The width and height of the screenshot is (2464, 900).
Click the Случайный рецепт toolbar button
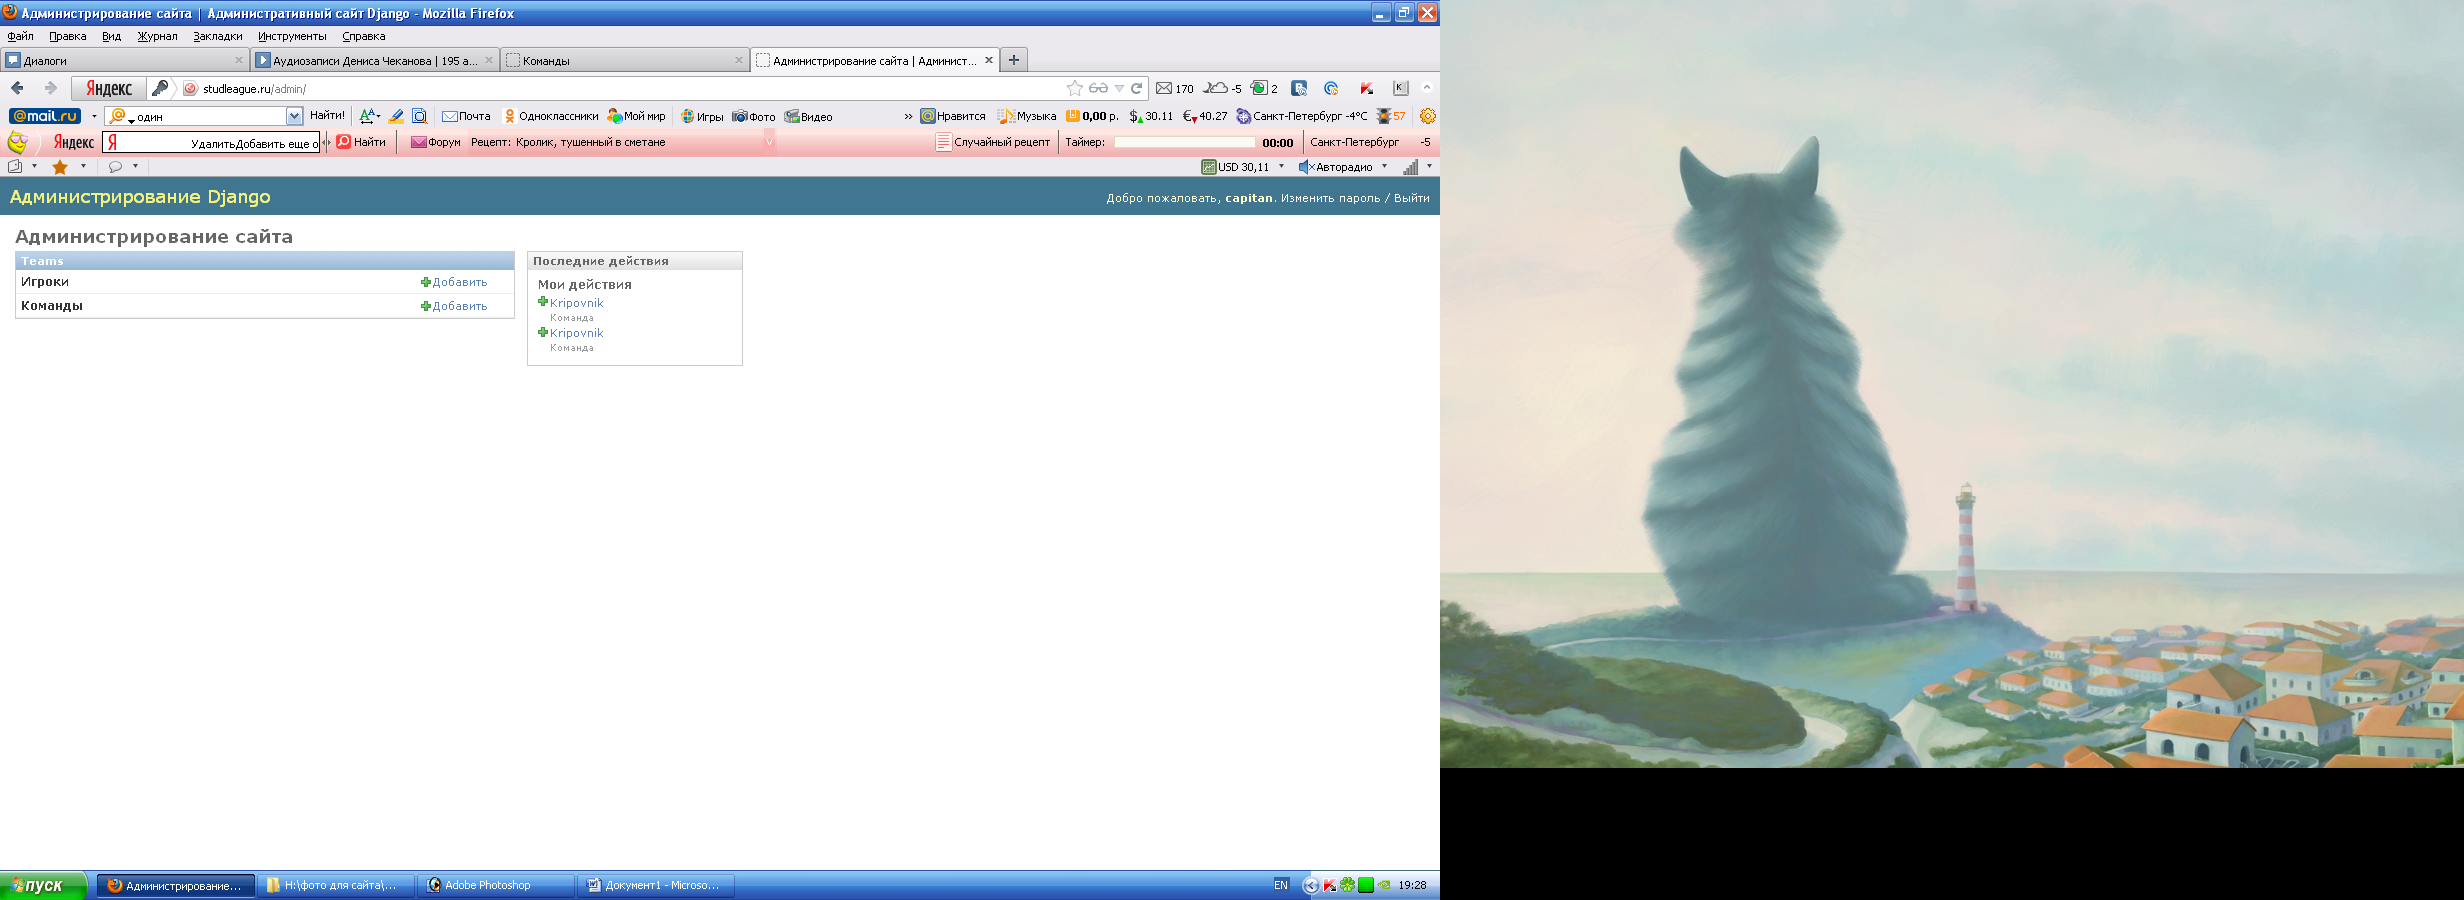pyautogui.click(x=993, y=142)
